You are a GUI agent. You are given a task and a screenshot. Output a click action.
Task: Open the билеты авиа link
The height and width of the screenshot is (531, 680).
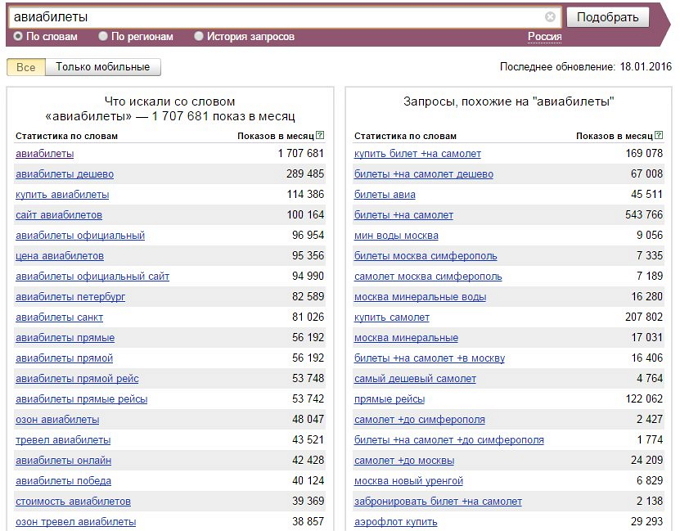[385, 195]
